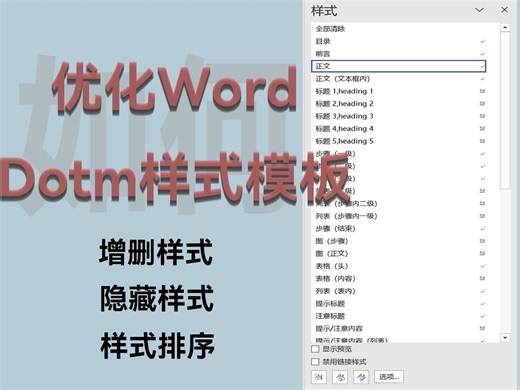This screenshot has width=520, height=390.
Task: Toggle the 禁用链接样式 checkbox
Action: click(315, 362)
